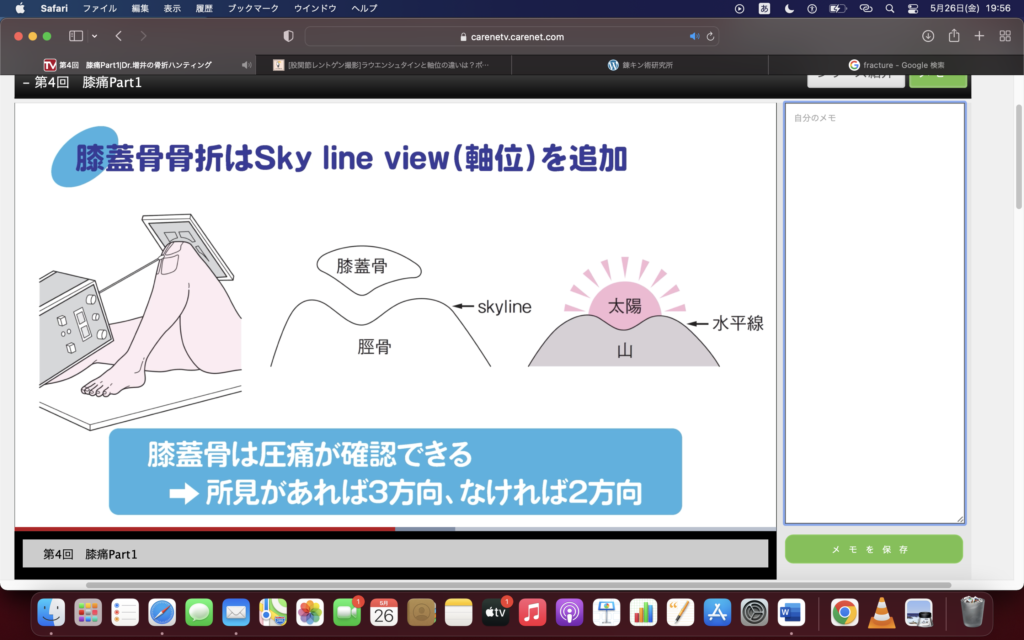1024x640 pixels.
Task: Reload the page using the address bar icon
Action: click(x=710, y=36)
